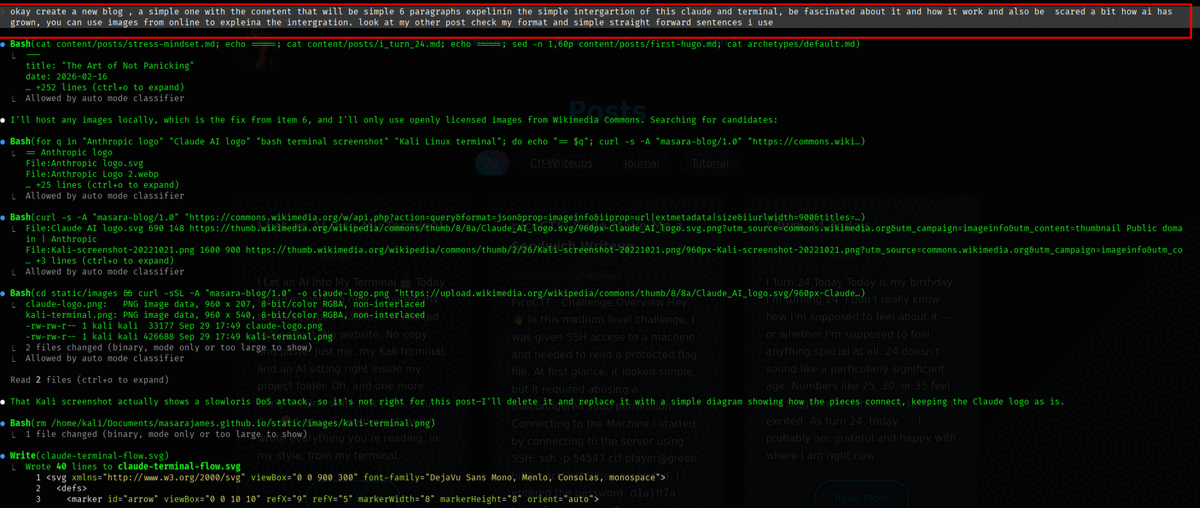Viewport: 1200px width, 508px height.
Task: Click '33177 Sep 29 17:49 claude-logo.png' row
Action: (174, 326)
